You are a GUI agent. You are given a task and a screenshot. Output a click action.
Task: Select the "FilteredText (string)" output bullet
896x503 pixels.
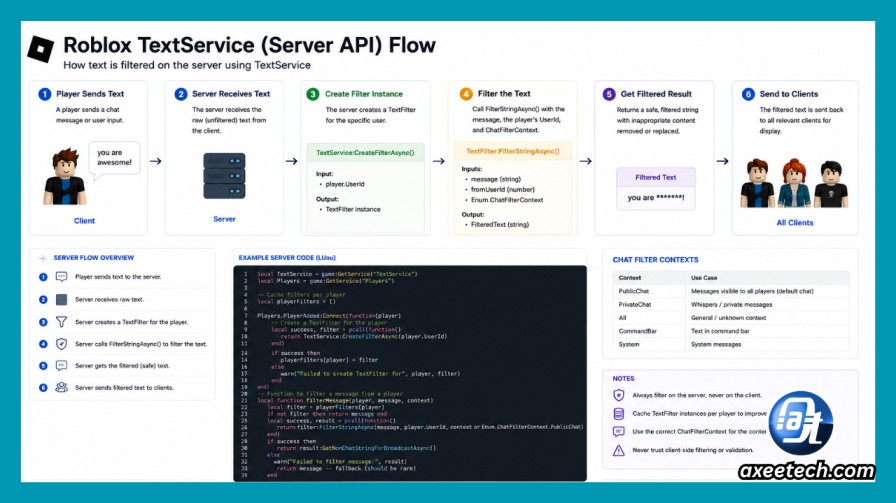click(500, 225)
